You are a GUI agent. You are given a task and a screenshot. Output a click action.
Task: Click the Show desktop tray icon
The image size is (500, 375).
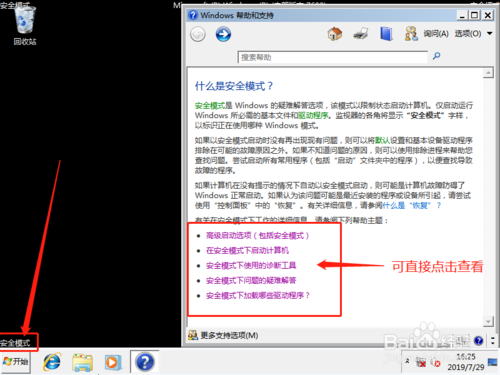coord(492,362)
